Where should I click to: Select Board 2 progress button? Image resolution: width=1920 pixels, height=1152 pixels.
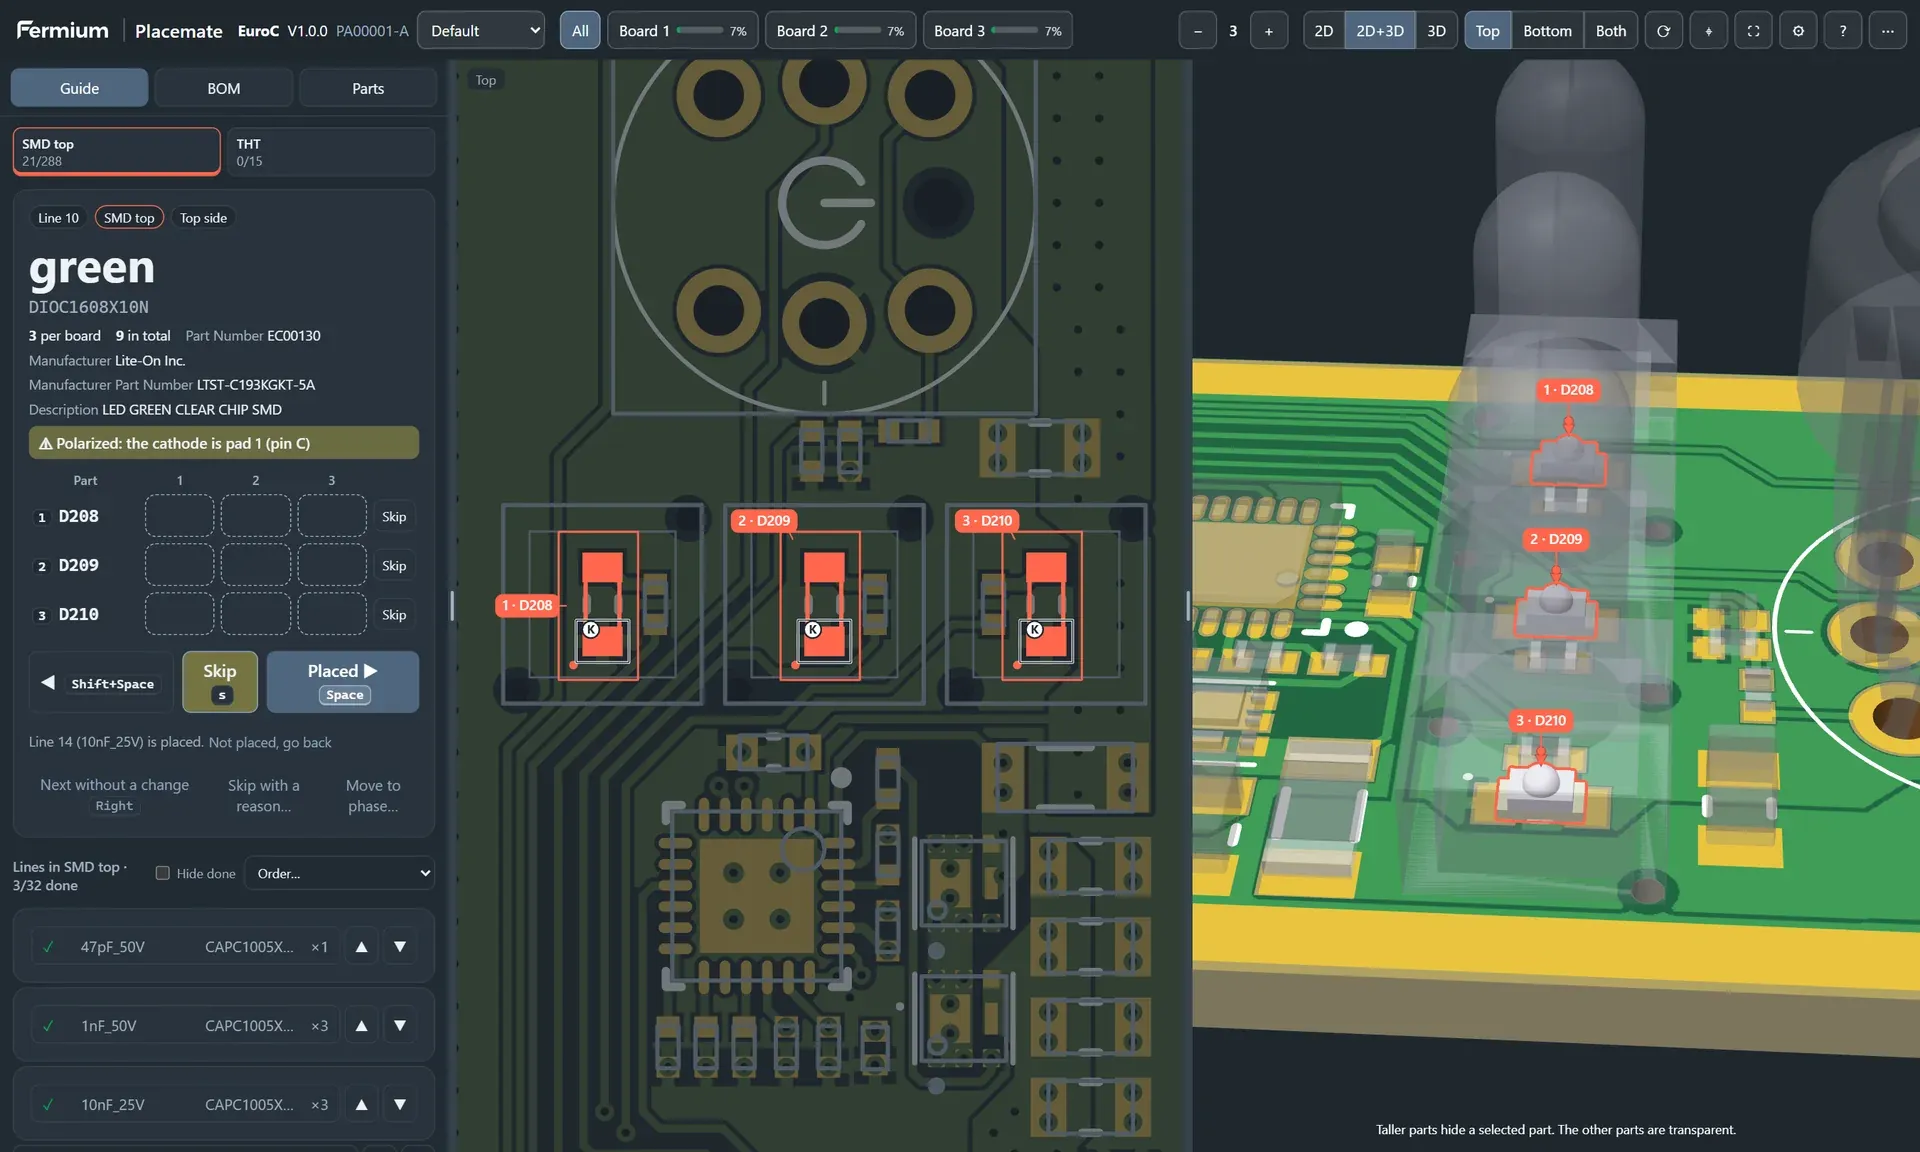tap(840, 31)
